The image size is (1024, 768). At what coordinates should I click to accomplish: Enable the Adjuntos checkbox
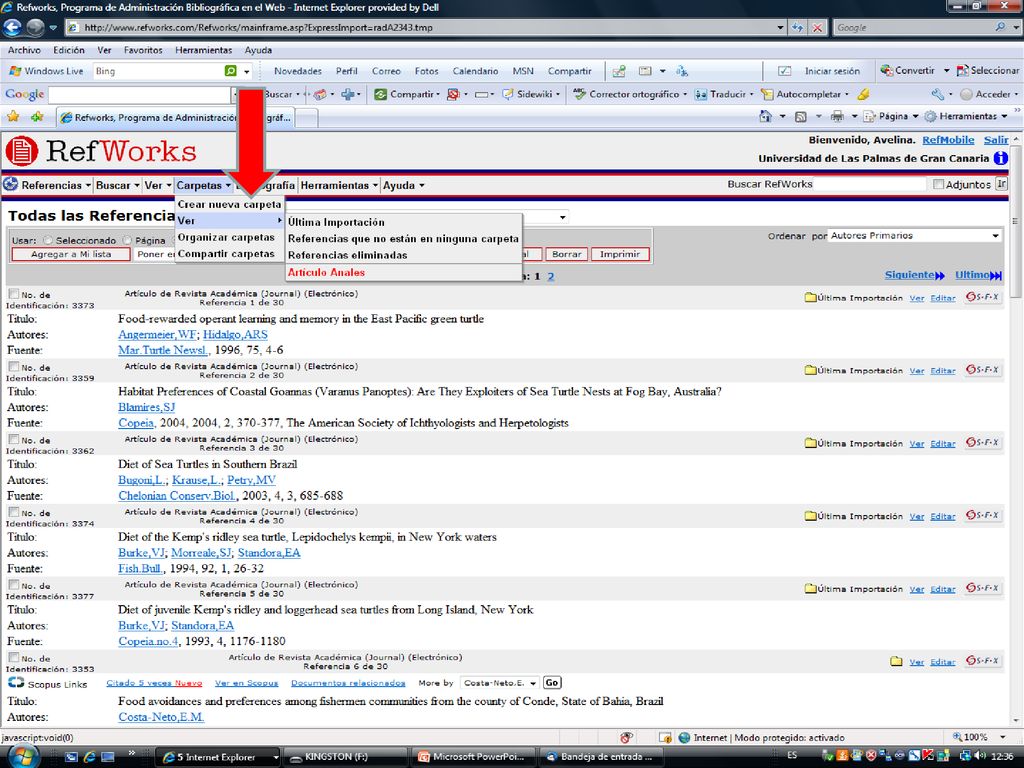pos(938,184)
